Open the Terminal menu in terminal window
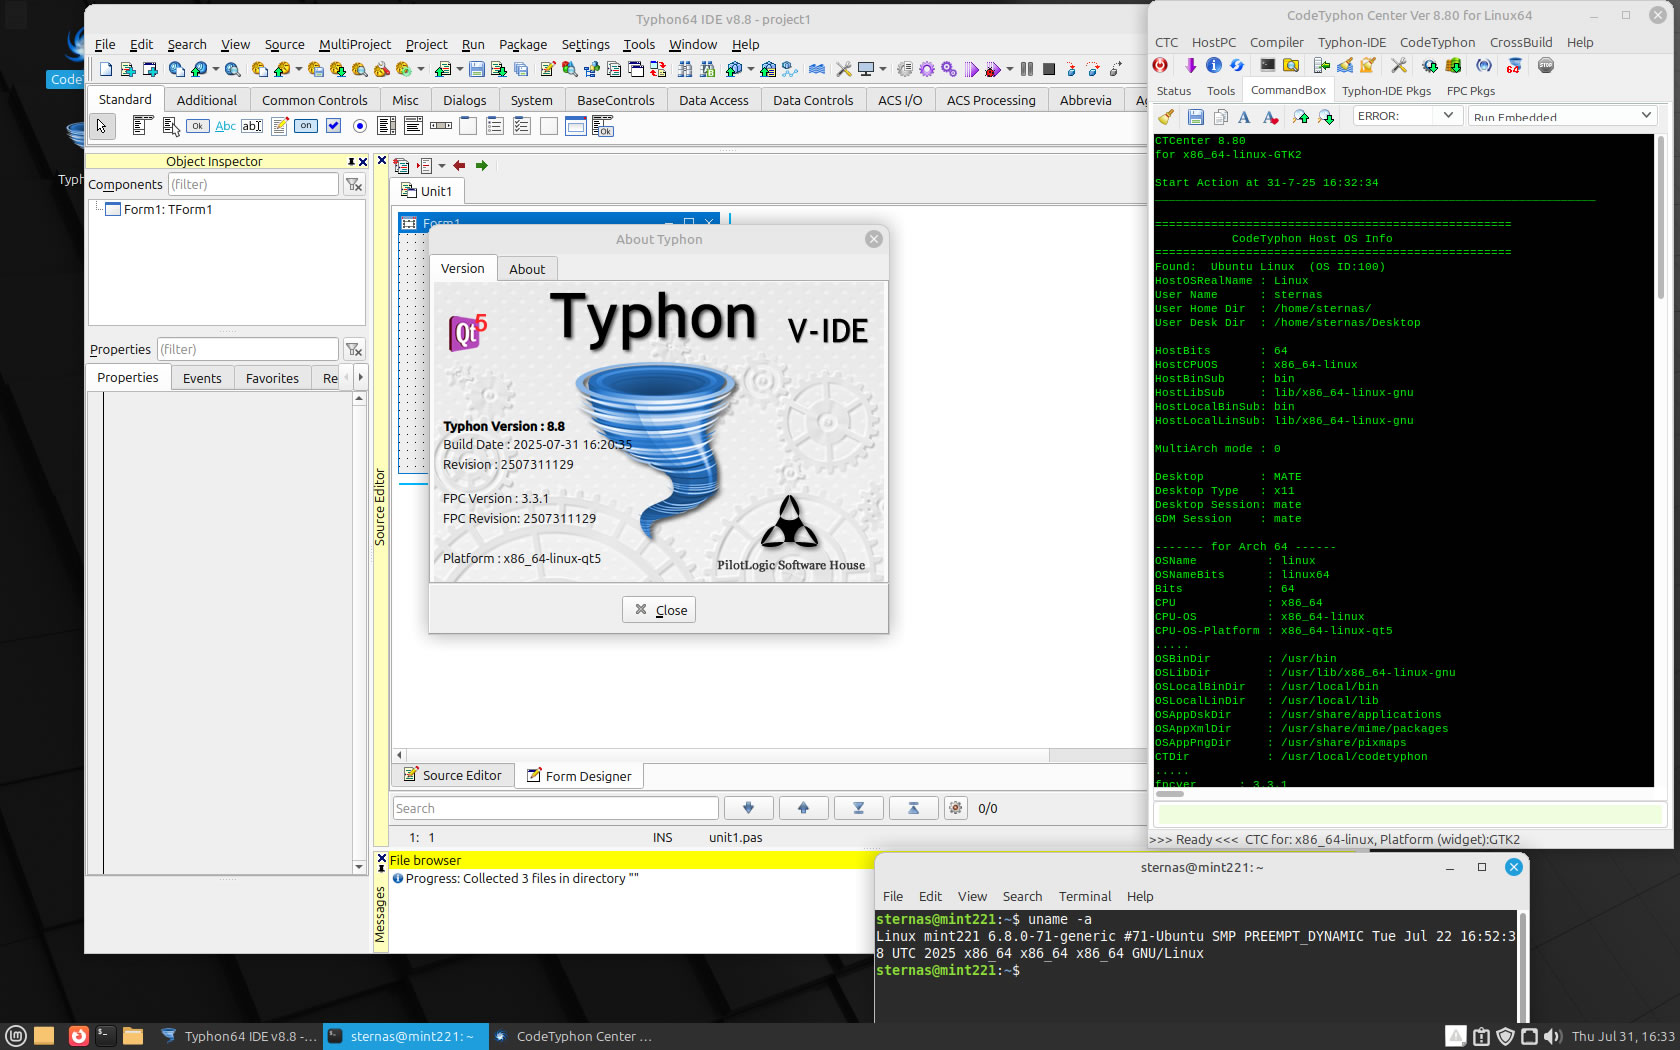This screenshot has width=1680, height=1050. 1085,896
